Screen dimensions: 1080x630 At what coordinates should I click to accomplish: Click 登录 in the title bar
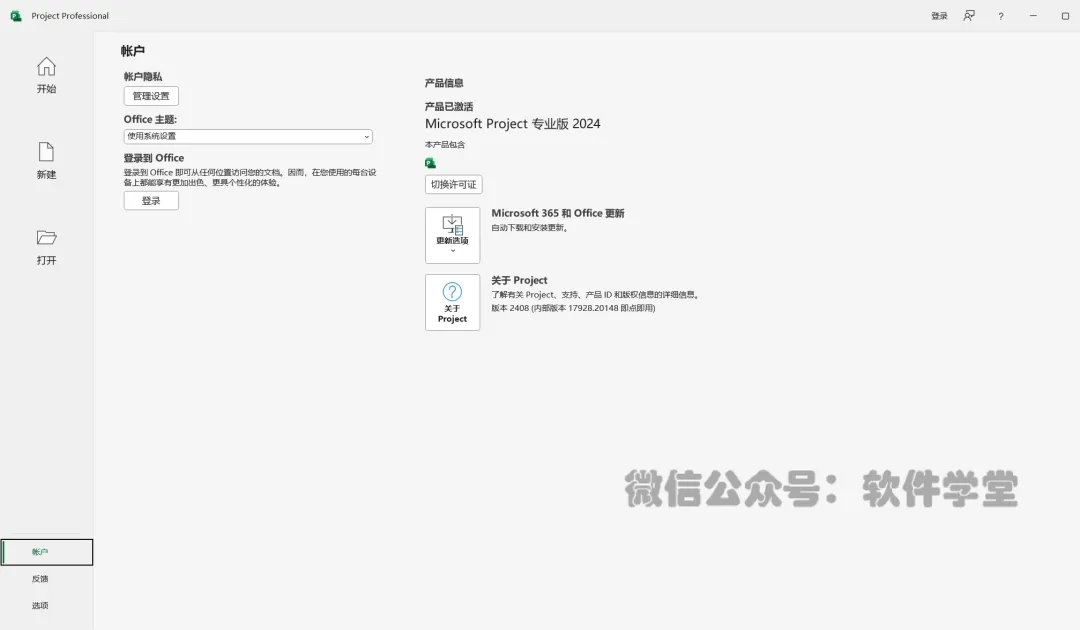(939, 16)
